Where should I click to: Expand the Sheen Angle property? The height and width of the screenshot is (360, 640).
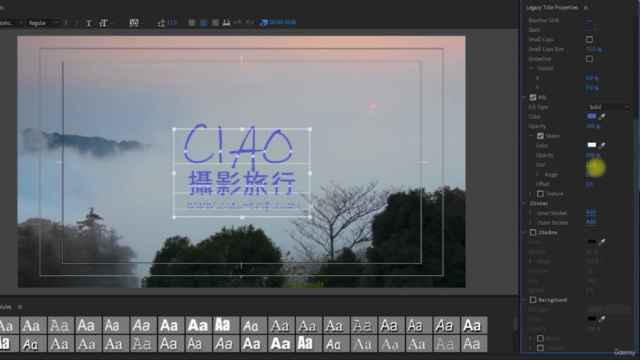click(538, 174)
